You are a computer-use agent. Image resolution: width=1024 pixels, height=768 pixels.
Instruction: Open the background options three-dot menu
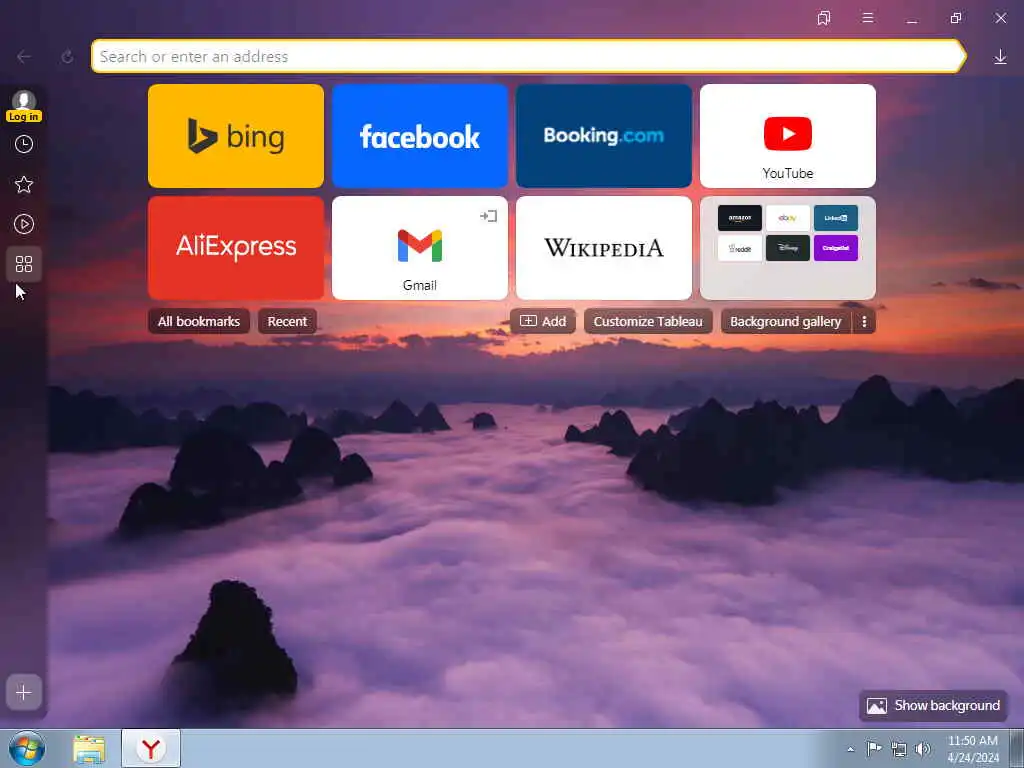click(x=864, y=321)
